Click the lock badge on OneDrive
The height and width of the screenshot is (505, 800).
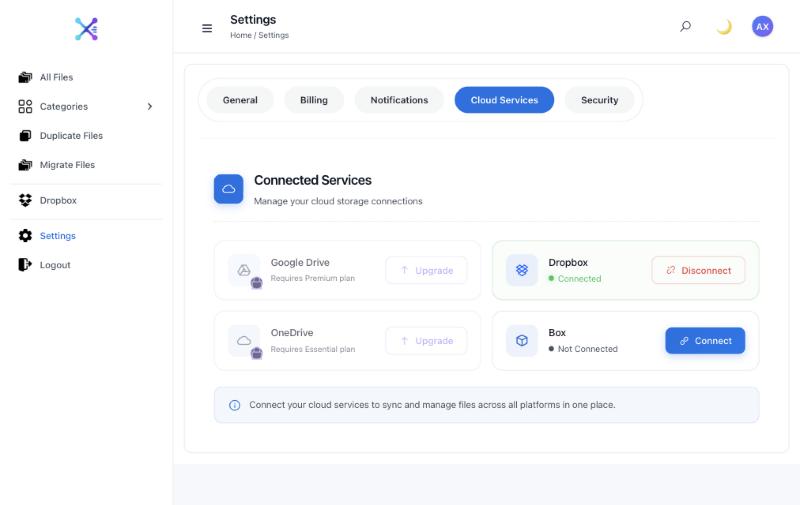[x=257, y=352]
